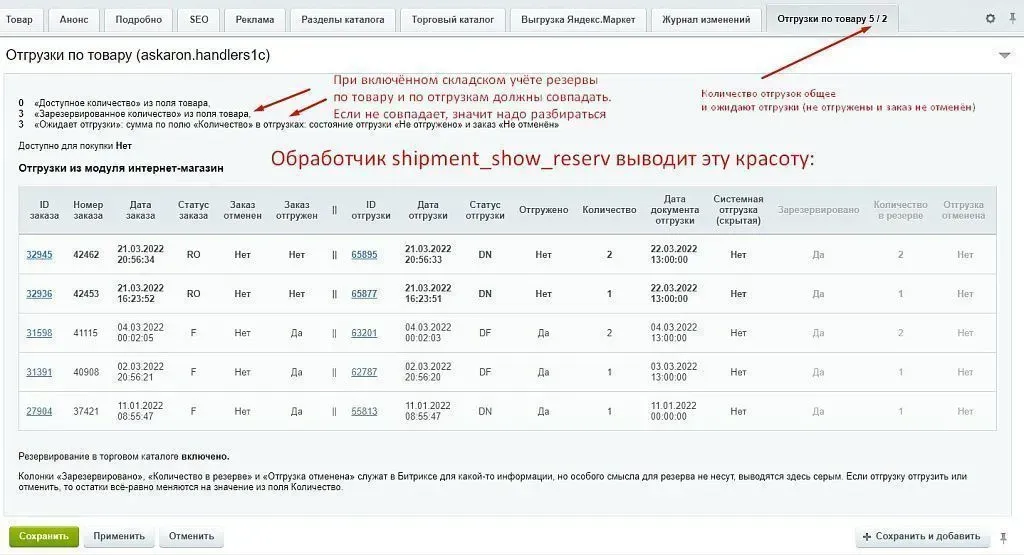Click the greyed Зарезервировано column header
1024x555 pixels.
click(818, 210)
